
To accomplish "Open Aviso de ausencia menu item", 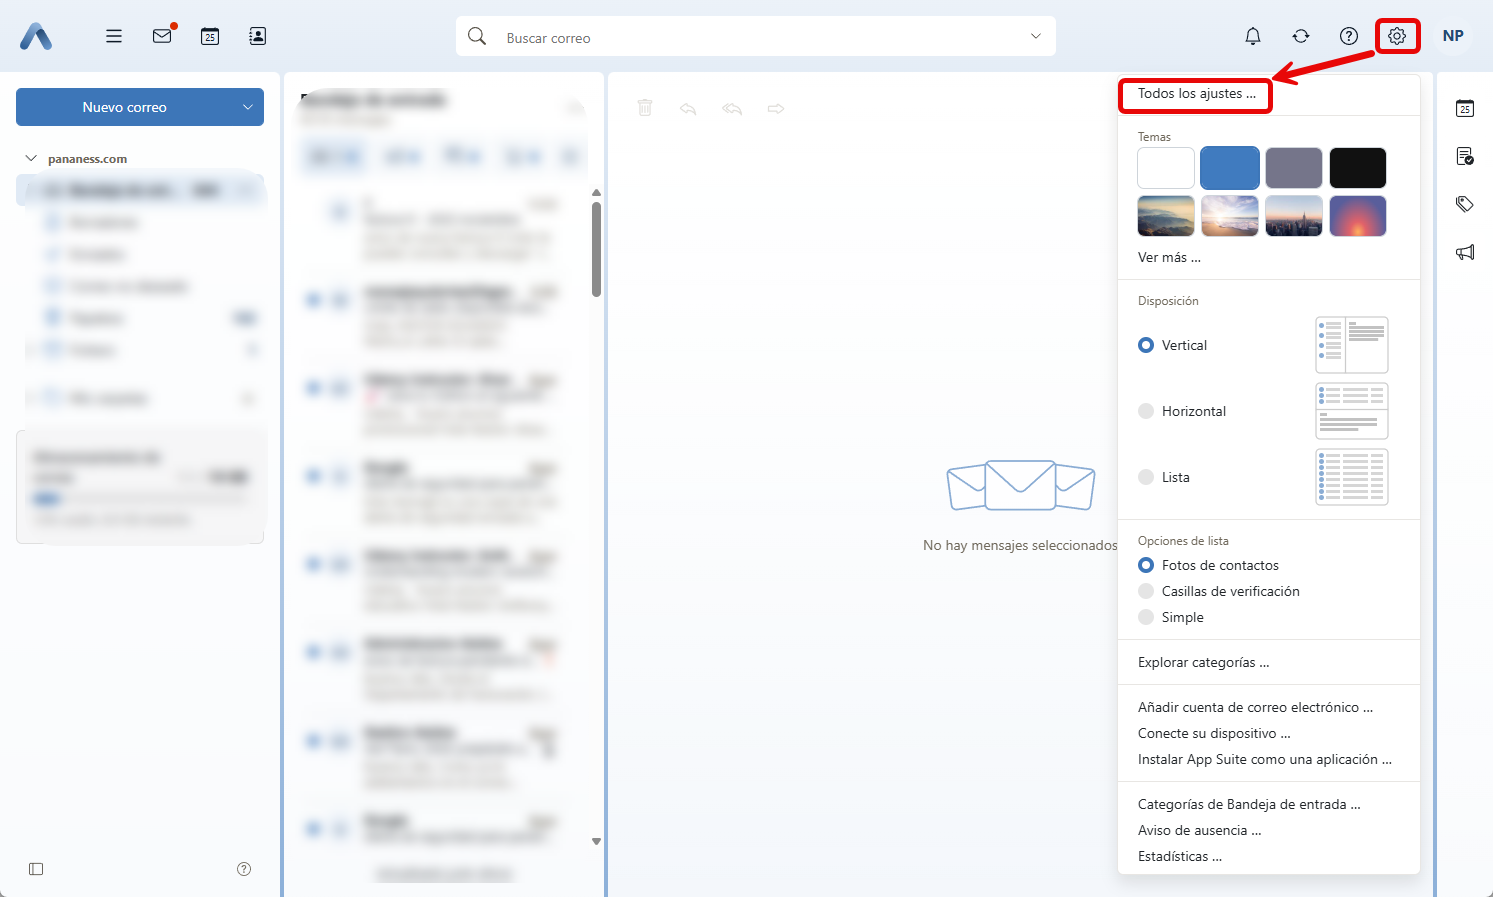I will [1199, 830].
